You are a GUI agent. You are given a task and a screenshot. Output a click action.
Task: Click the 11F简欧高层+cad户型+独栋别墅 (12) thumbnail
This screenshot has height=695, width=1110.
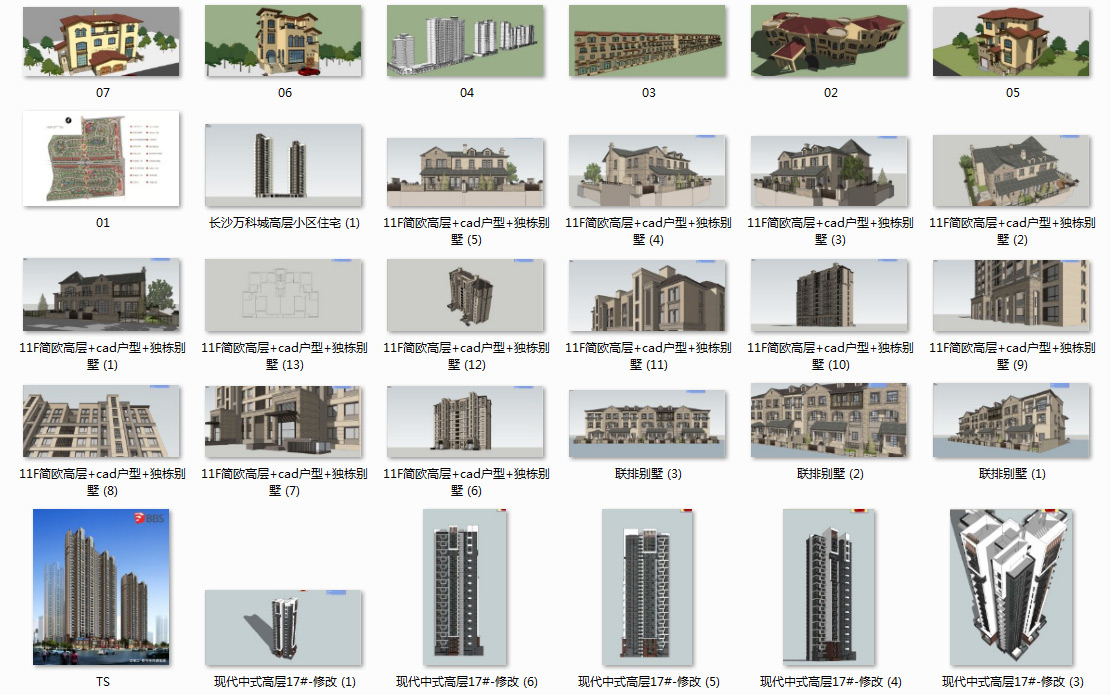pyautogui.click(x=465, y=295)
